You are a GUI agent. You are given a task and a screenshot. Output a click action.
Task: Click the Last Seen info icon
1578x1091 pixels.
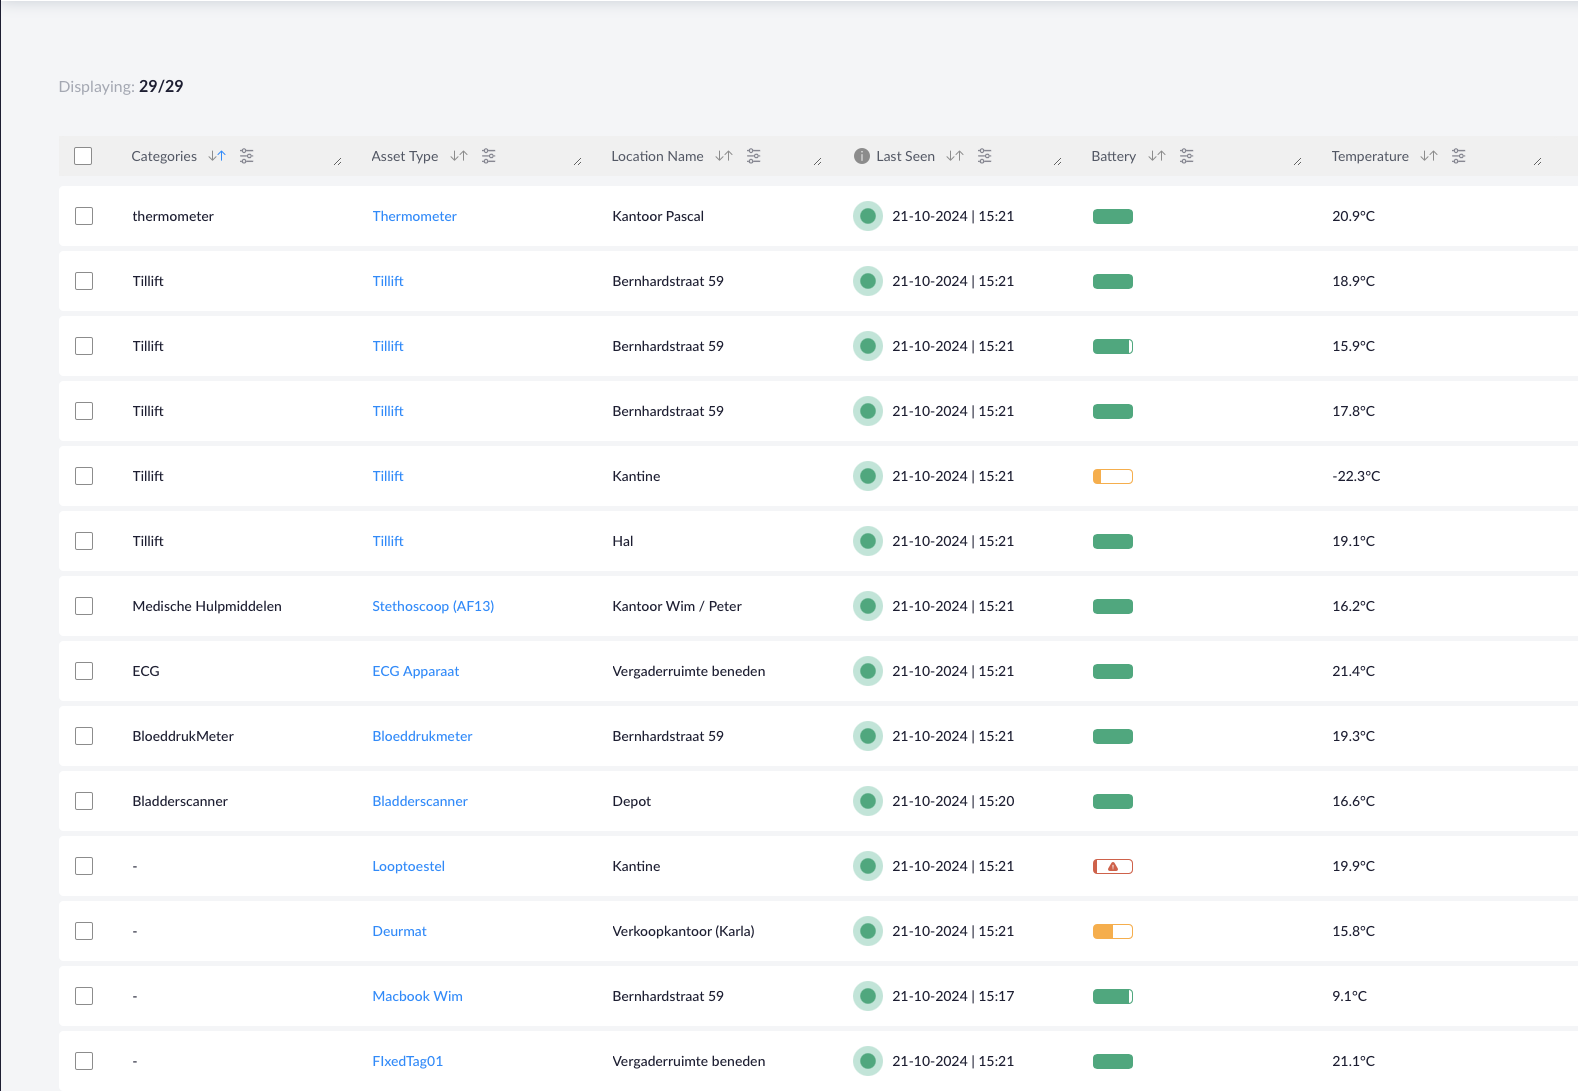pos(861,156)
